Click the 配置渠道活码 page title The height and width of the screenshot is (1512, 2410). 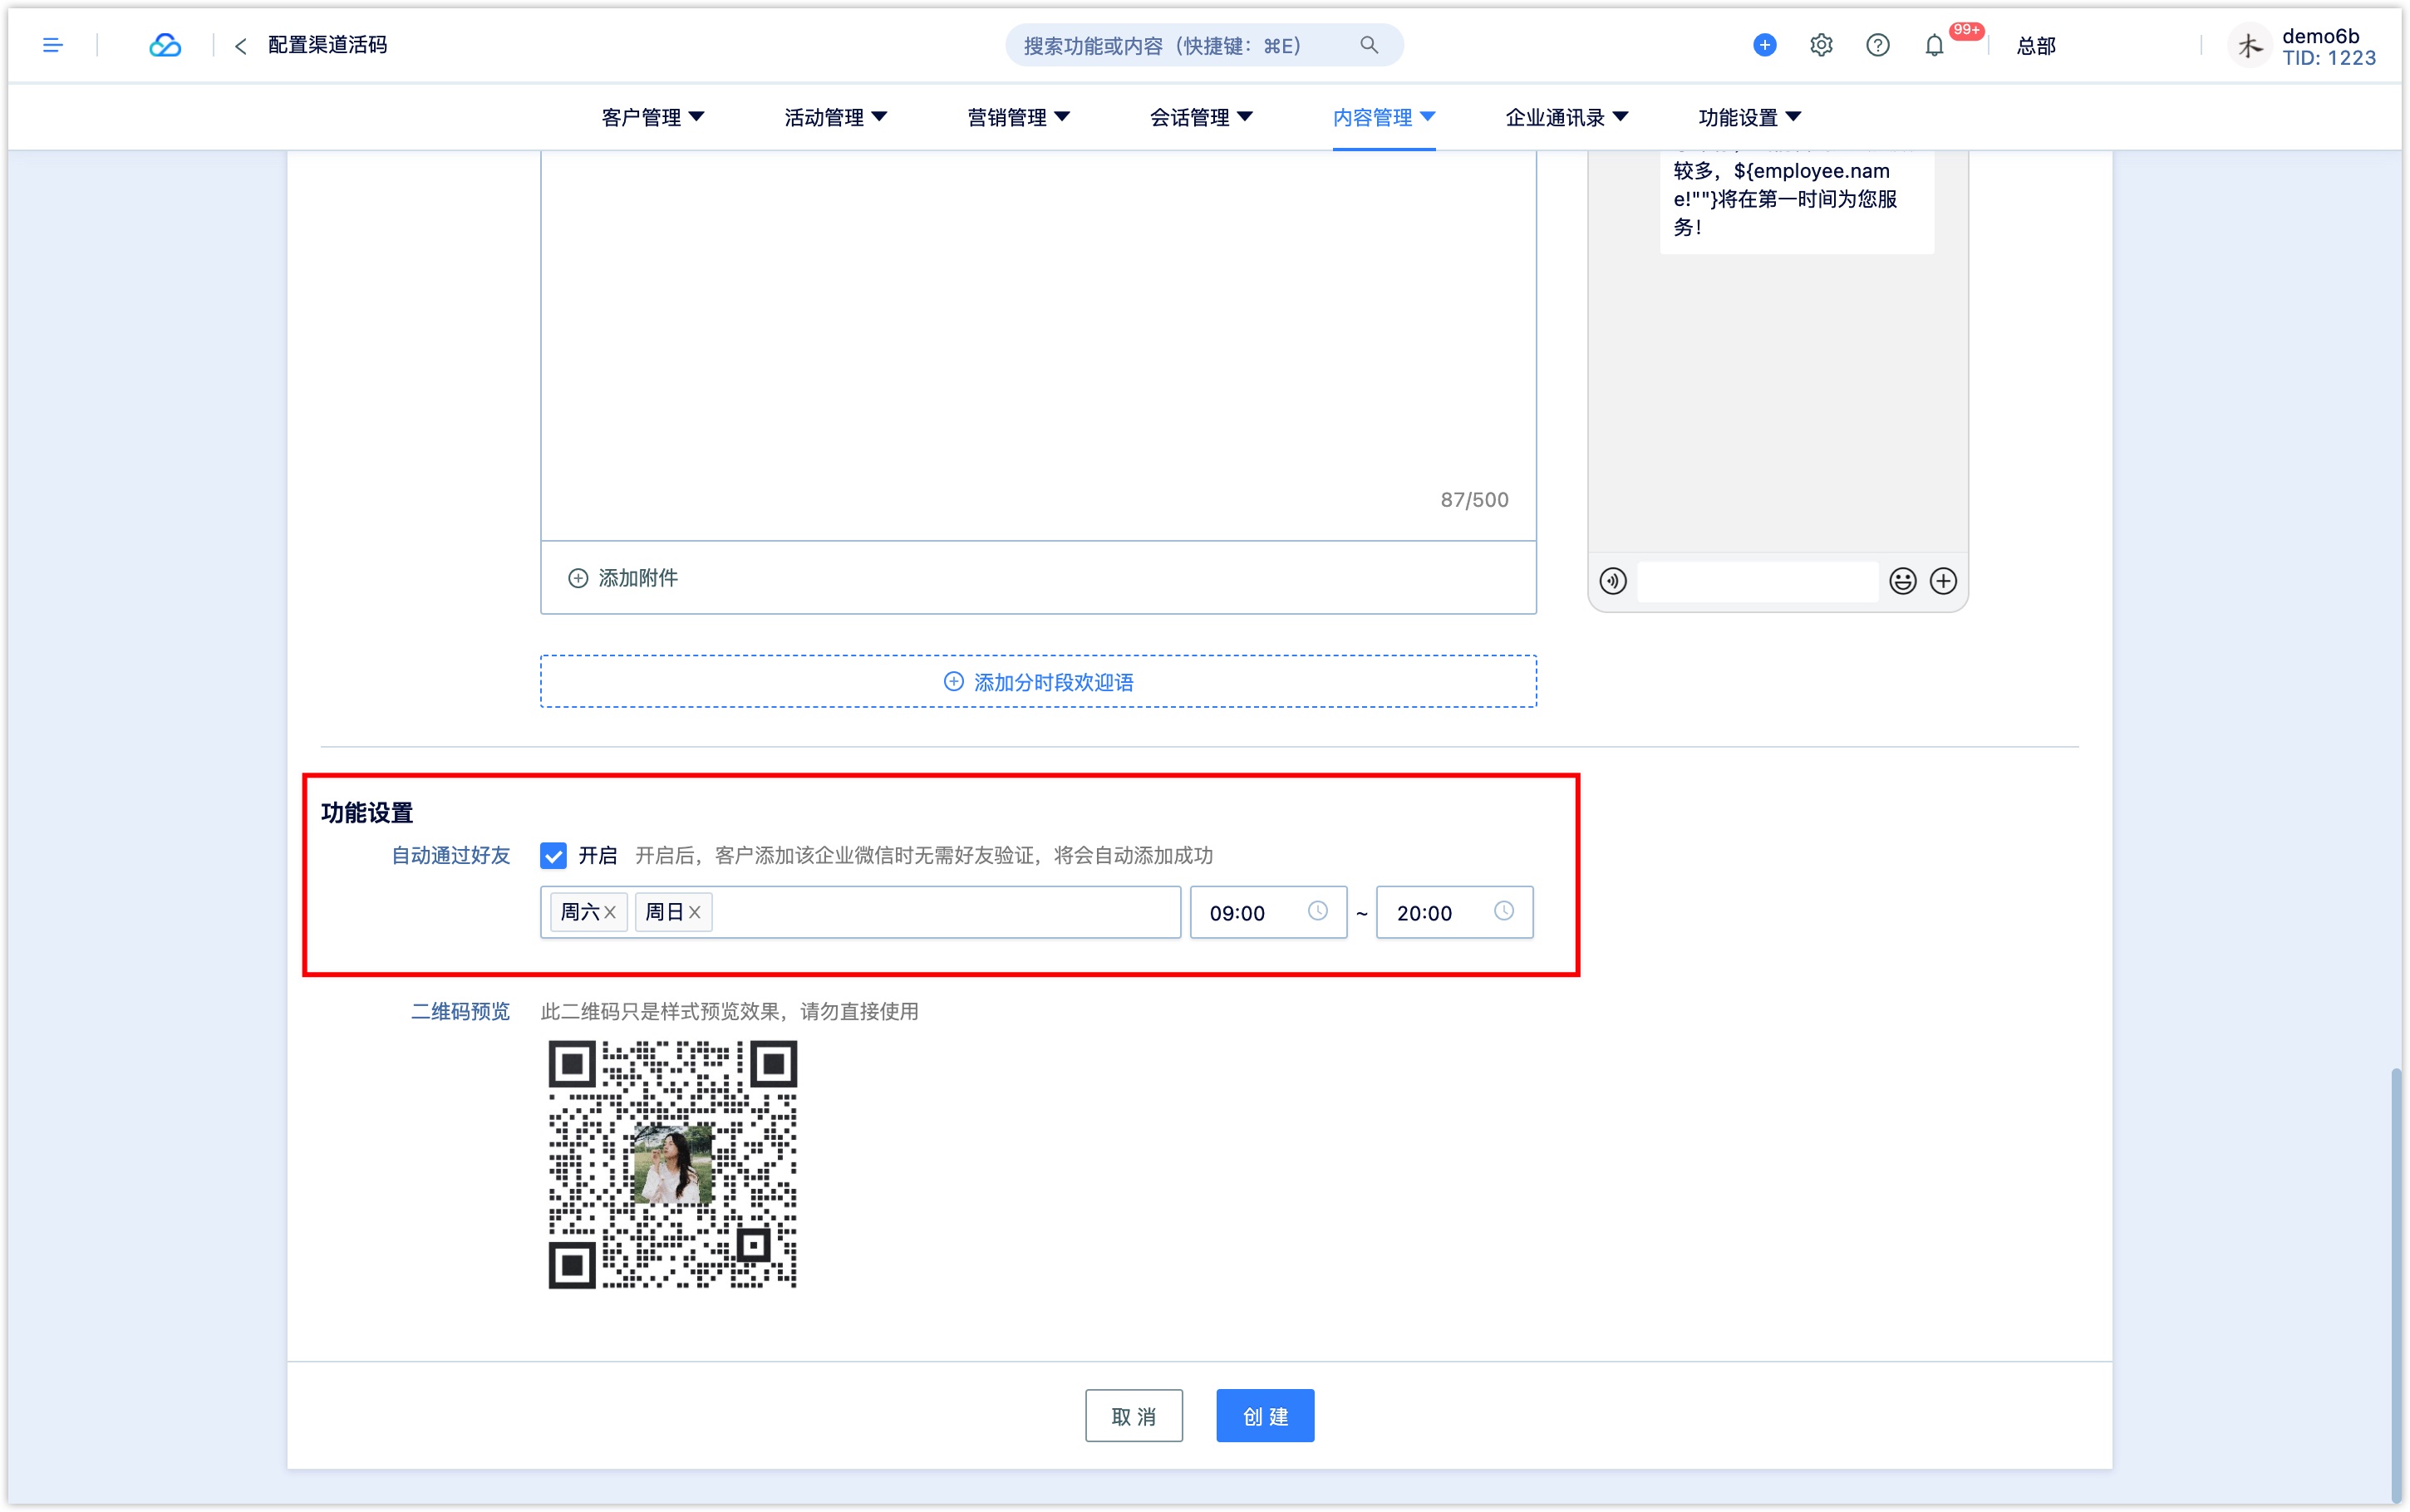[x=327, y=45]
